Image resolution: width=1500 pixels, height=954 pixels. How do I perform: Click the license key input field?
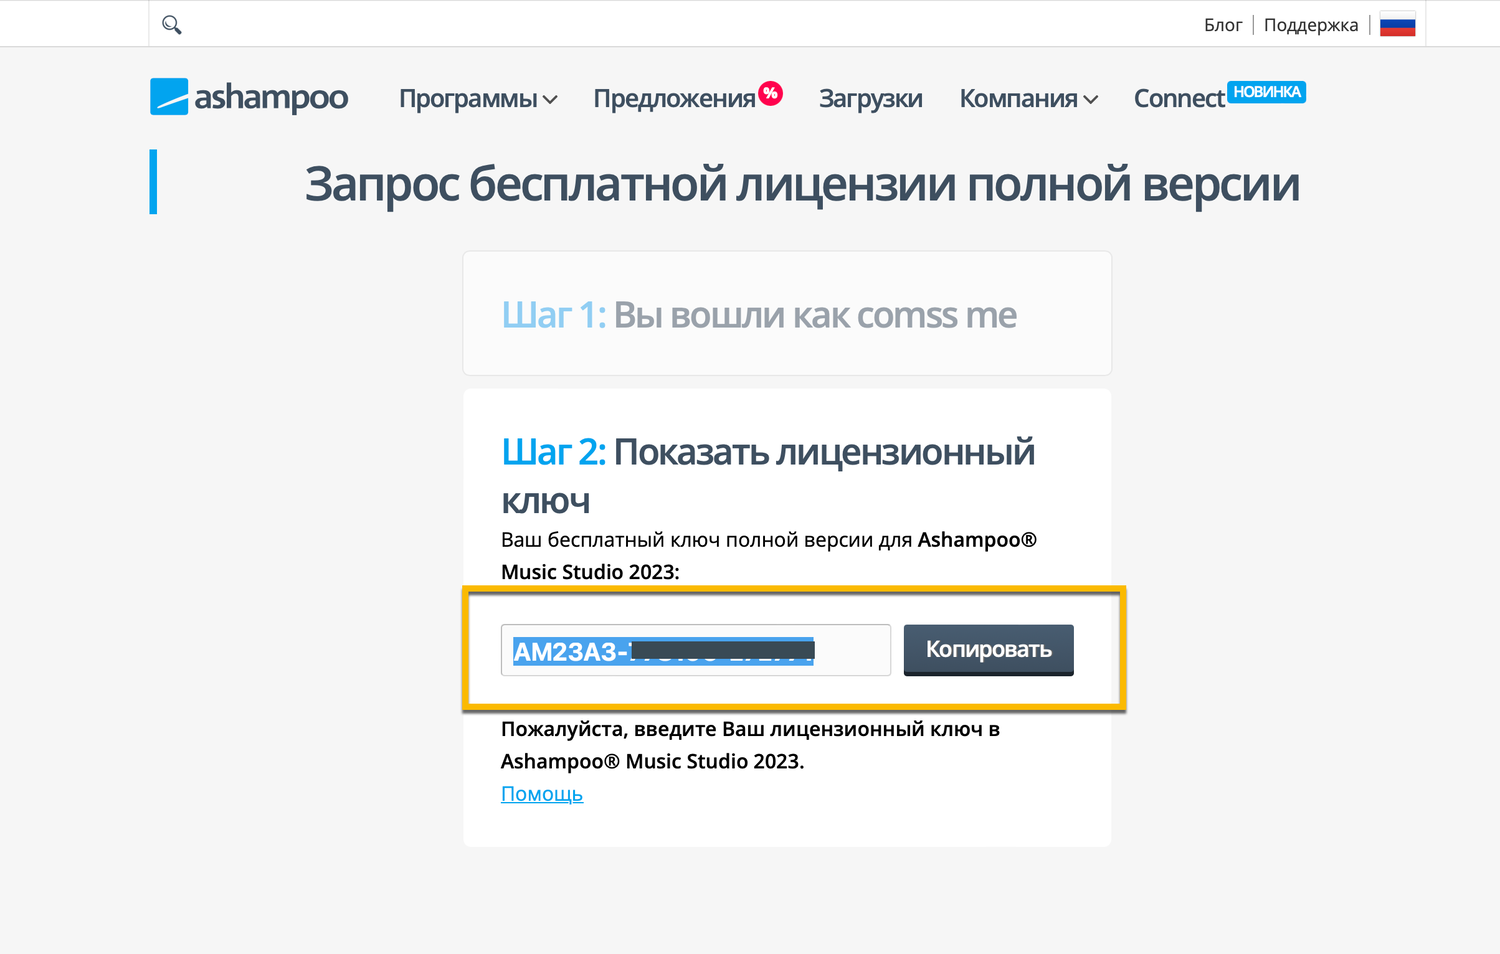pyautogui.click(x=696, y=650)
